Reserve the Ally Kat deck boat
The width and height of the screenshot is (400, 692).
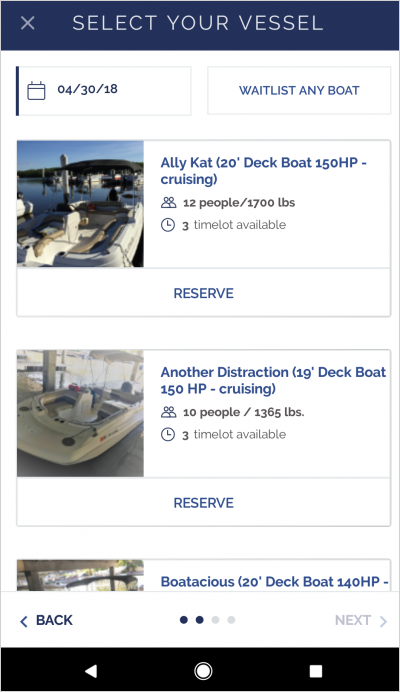[x=204, y=293]
